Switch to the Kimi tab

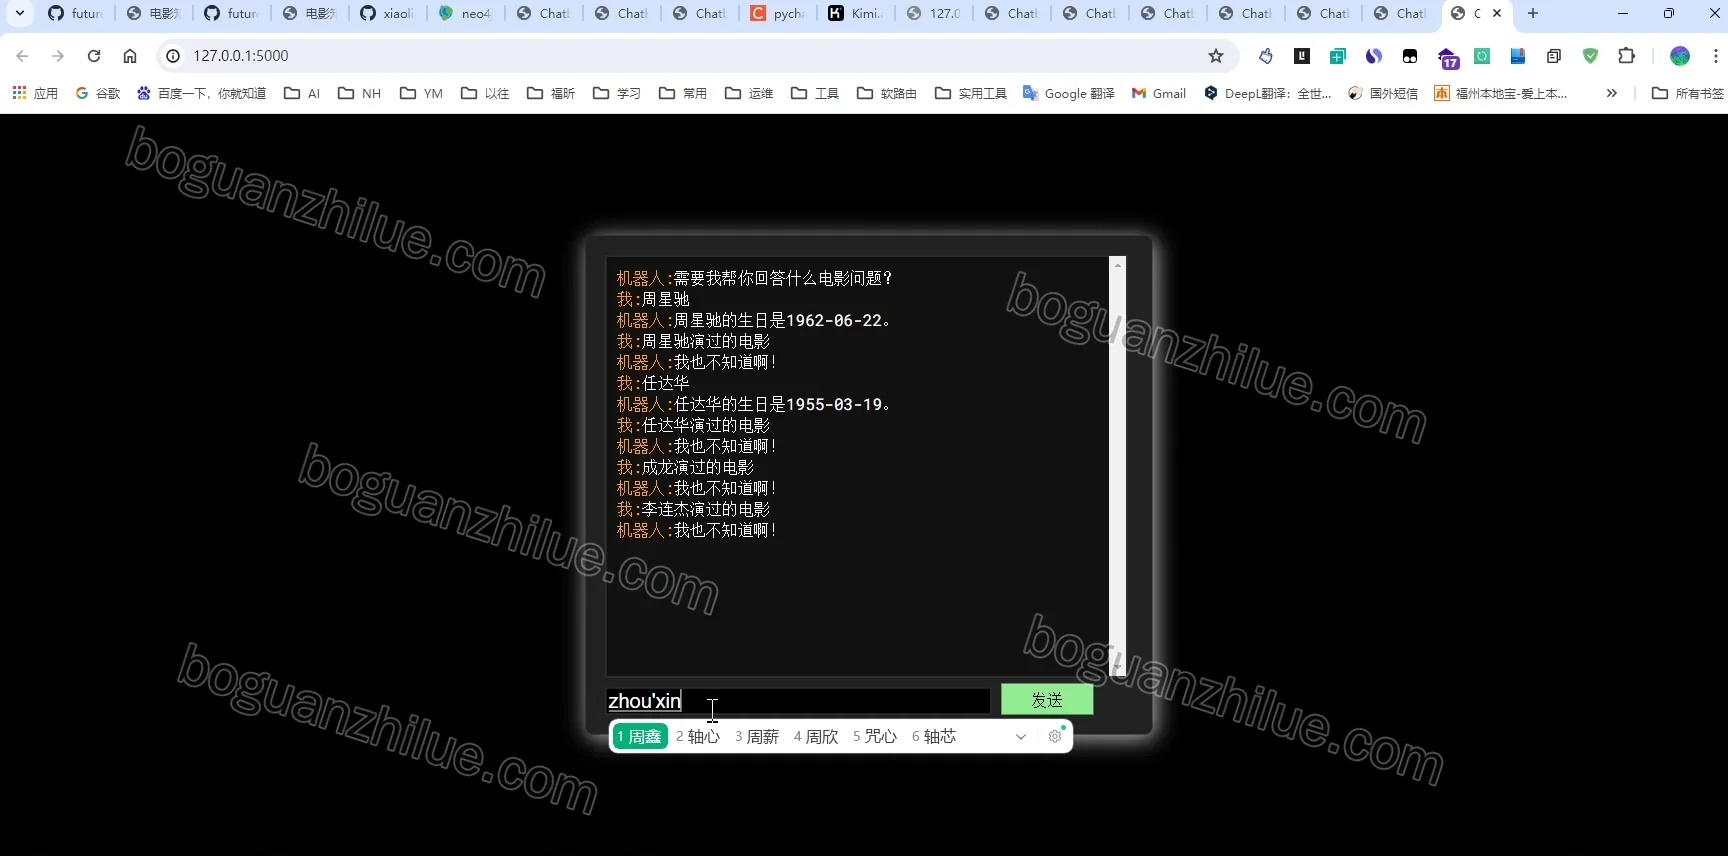[x=855, y=13]
